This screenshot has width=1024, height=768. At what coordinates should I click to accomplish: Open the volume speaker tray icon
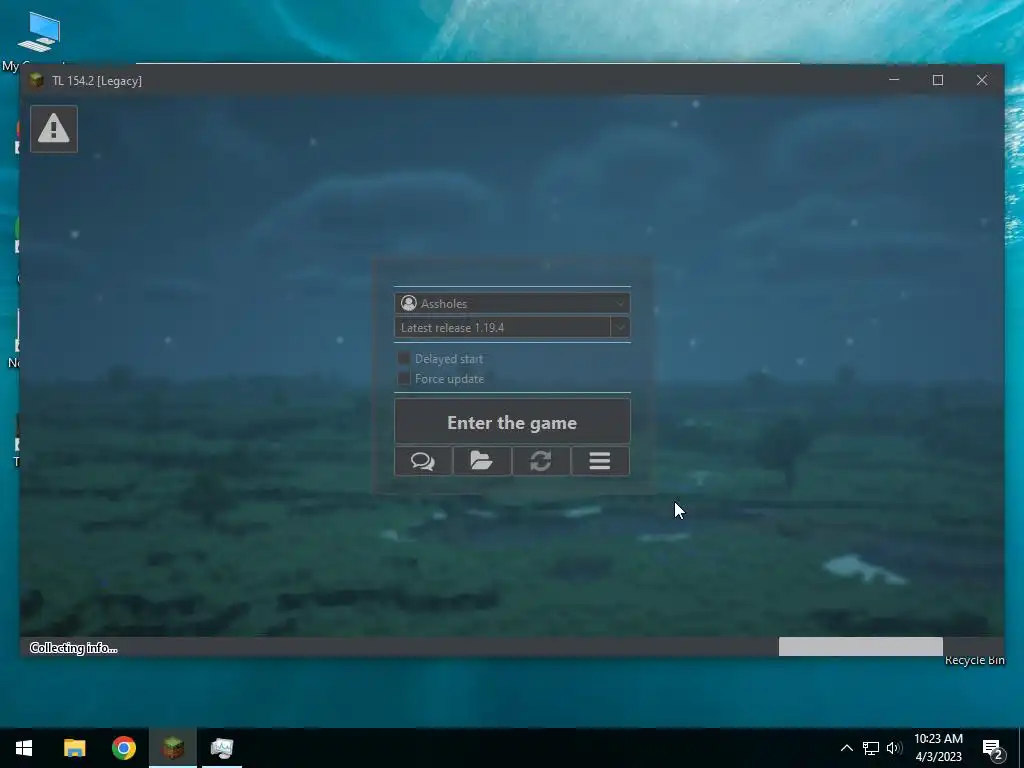[x=894, y=748]
